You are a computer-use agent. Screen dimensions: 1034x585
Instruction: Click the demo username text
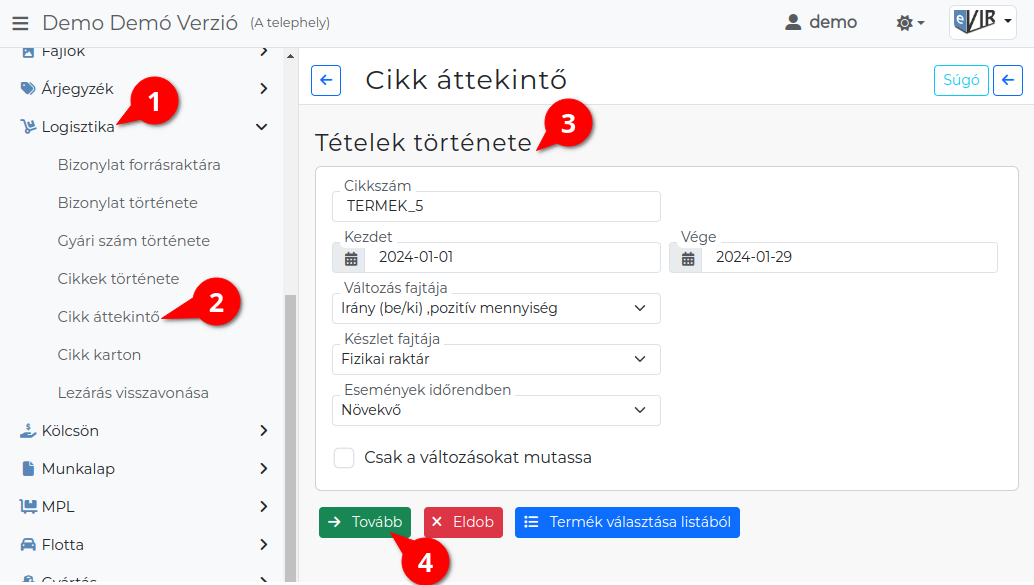pyautogui.click(x=833, y=22)
